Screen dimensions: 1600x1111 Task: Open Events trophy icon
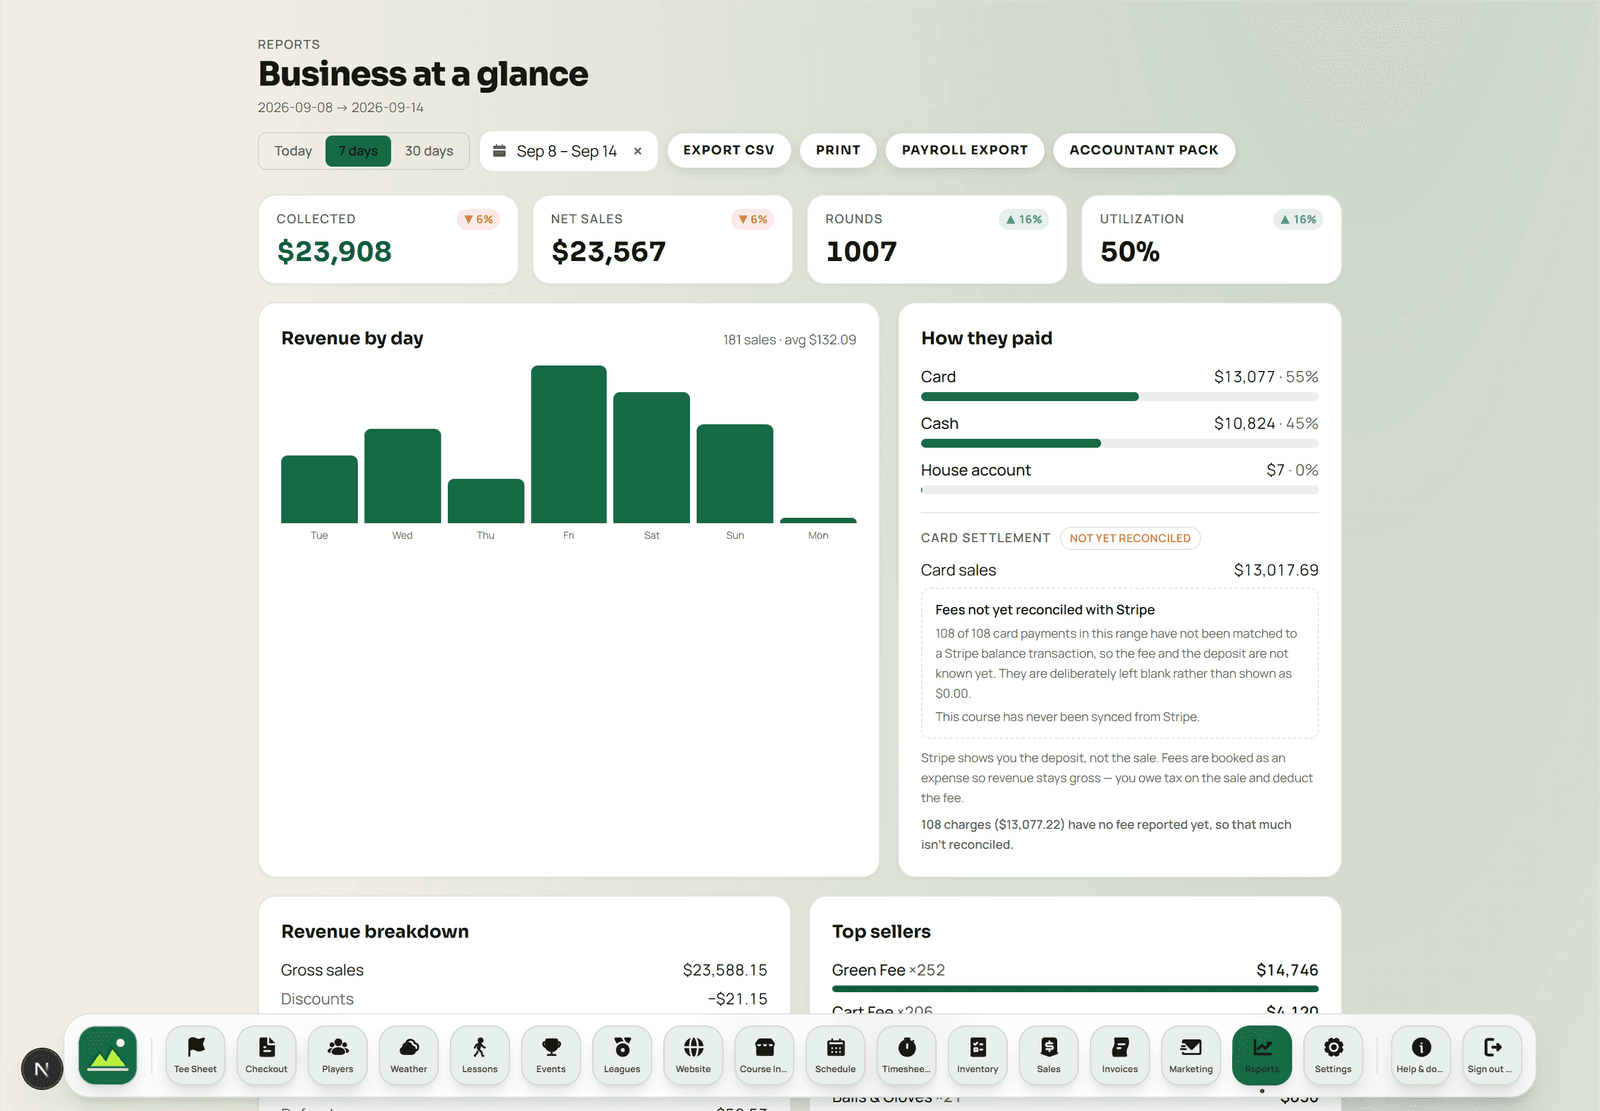(x=550, y=1055)
